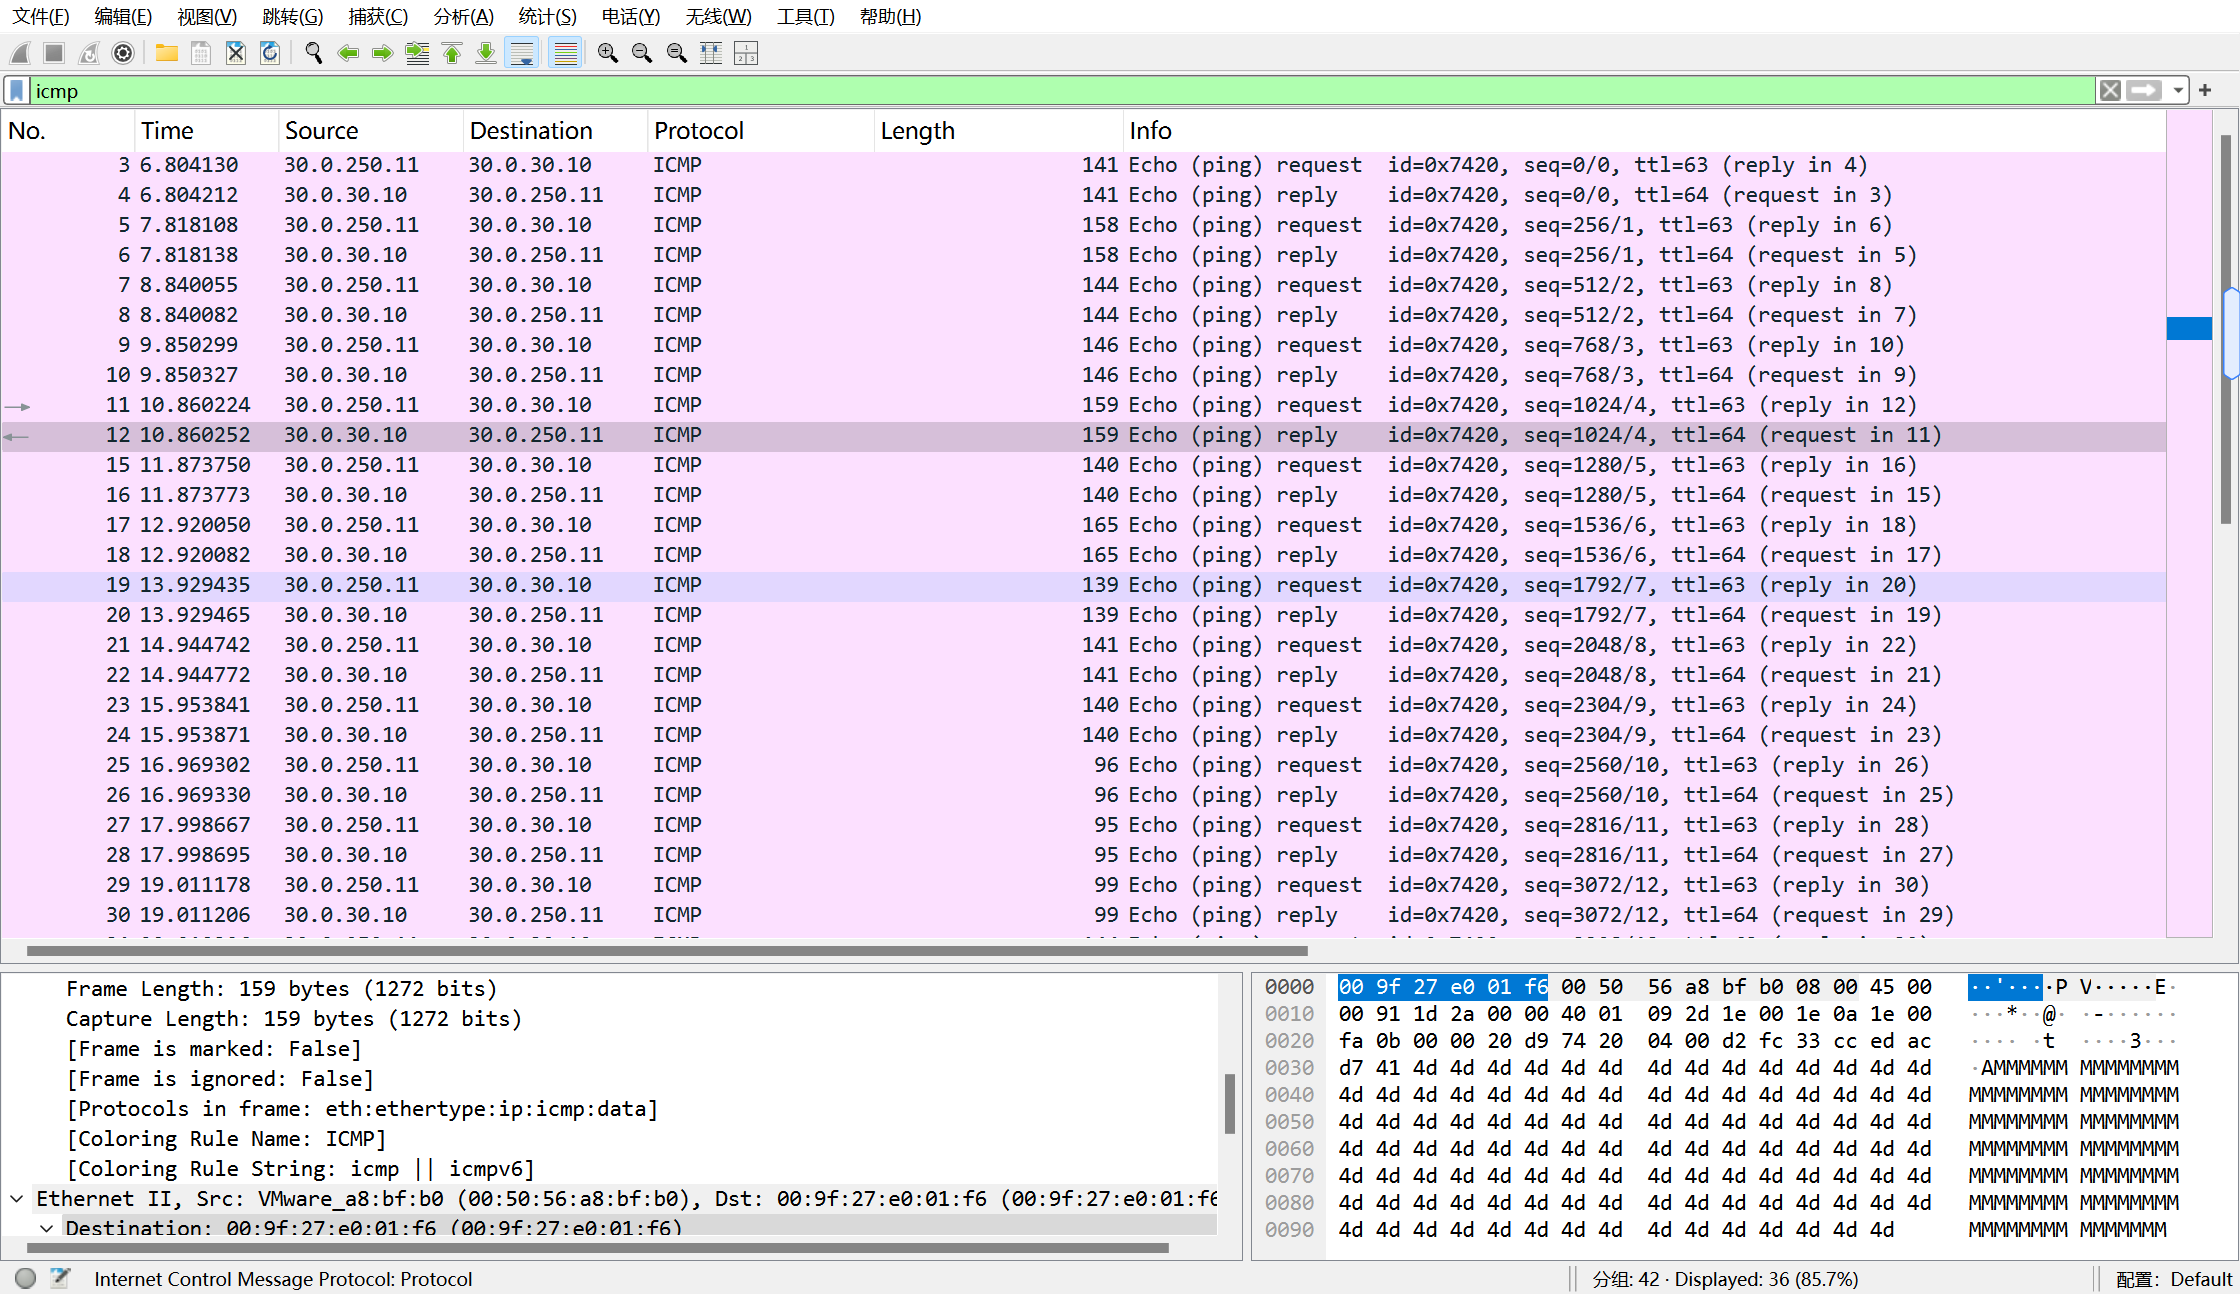The height and width of the screenshot is (1294, 2240).
Task: Clear the icmp display filter
Action: click(2110, 91)
